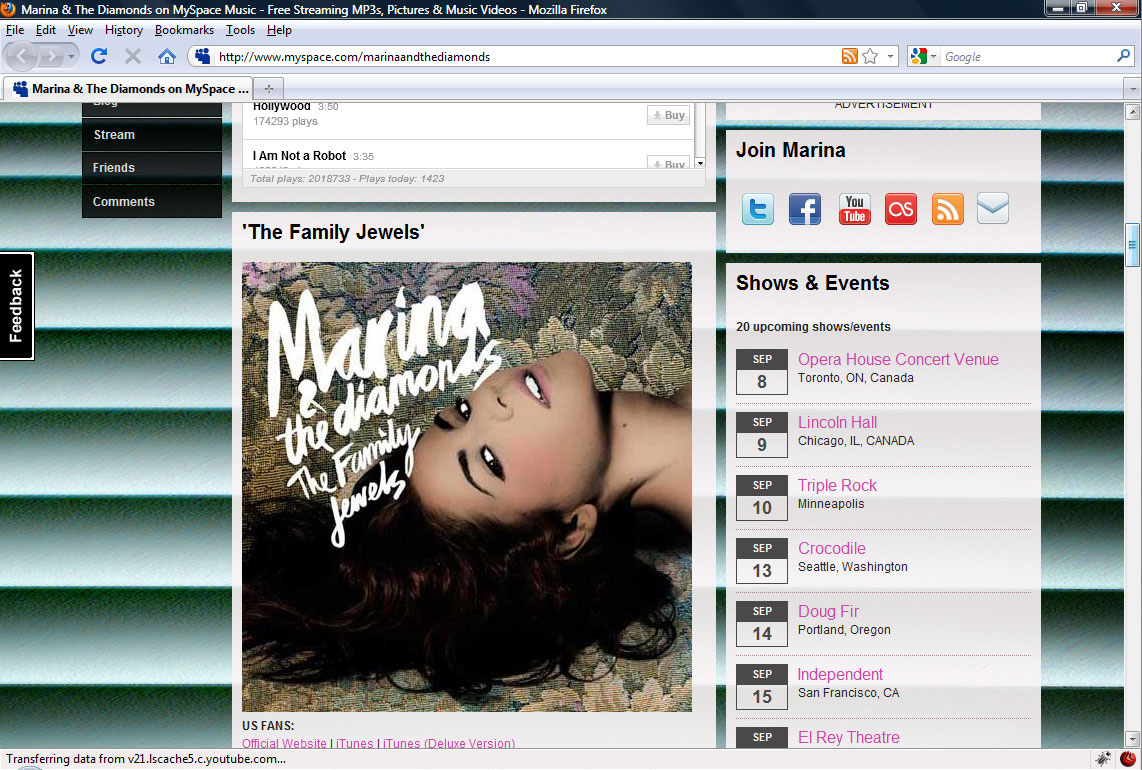This screenshot has width=1142, height=770.
Task: Click the page scrollbar down arrow
Action: 1132,739
